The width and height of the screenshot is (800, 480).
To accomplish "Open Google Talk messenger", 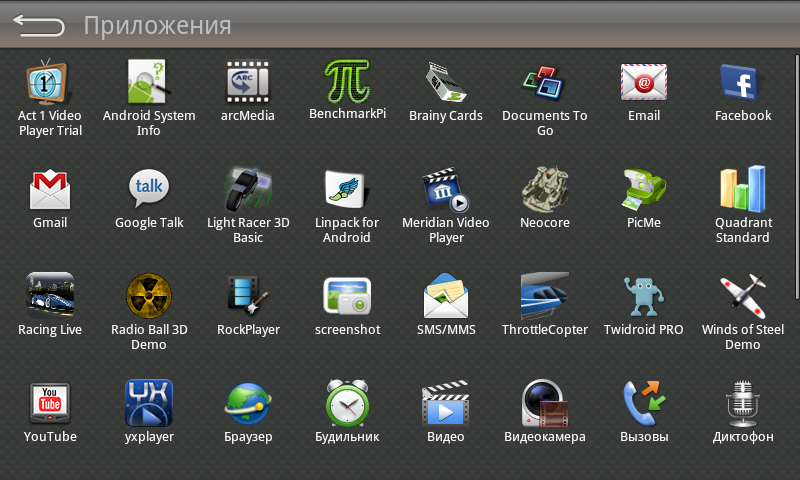I will [x=149, y=189].
